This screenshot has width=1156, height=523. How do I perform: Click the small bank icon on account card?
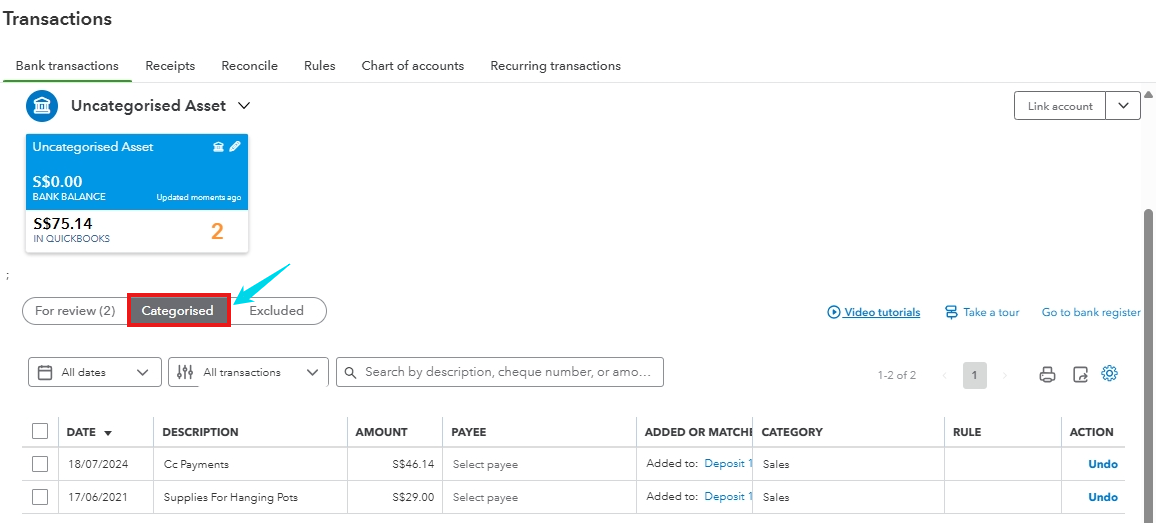[x=218, y=147]
